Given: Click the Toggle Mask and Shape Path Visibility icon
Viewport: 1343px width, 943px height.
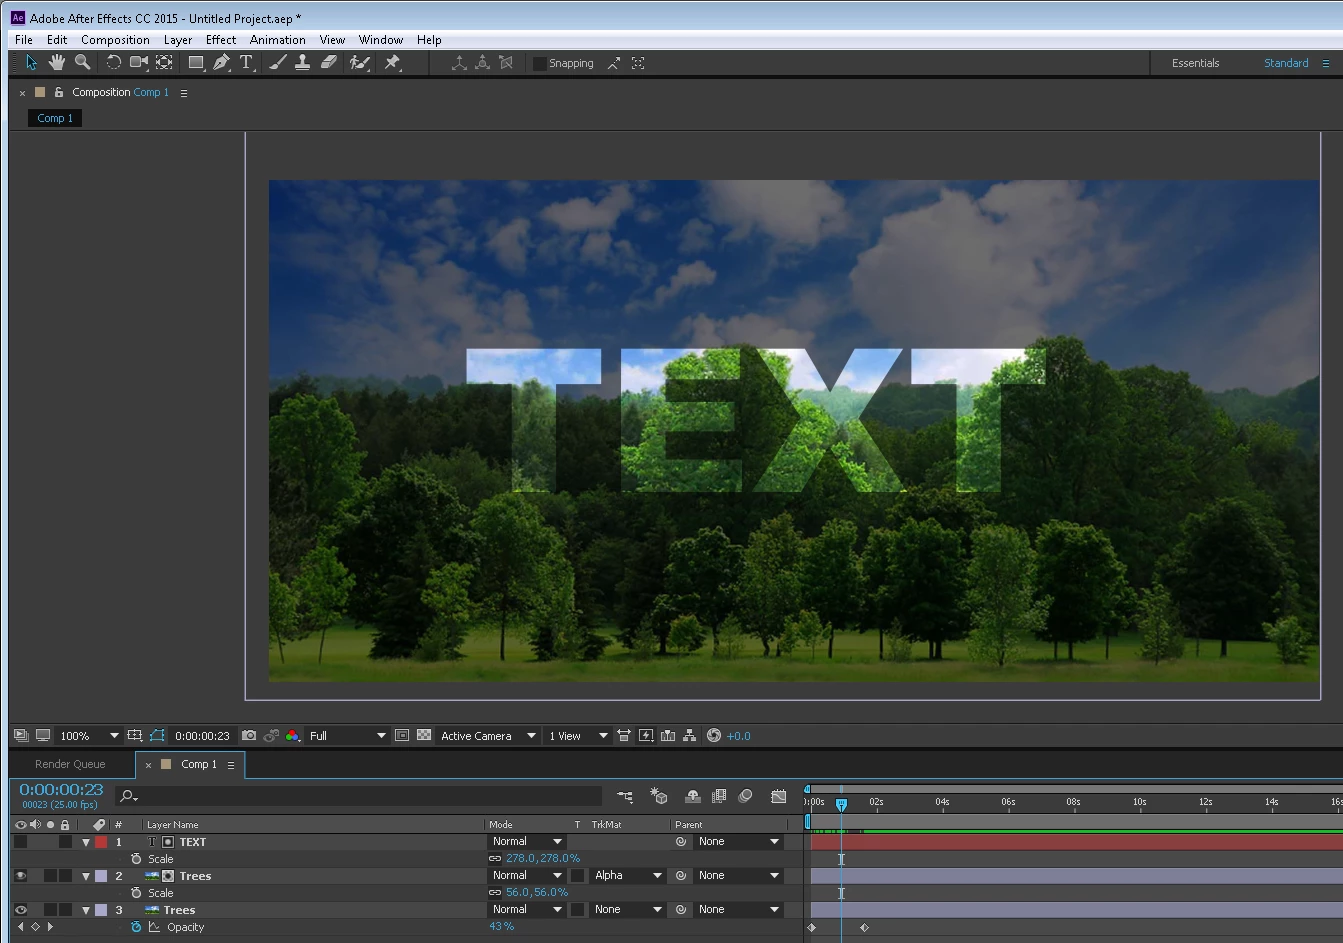Looking at the screenshot, I should point(156,735).
